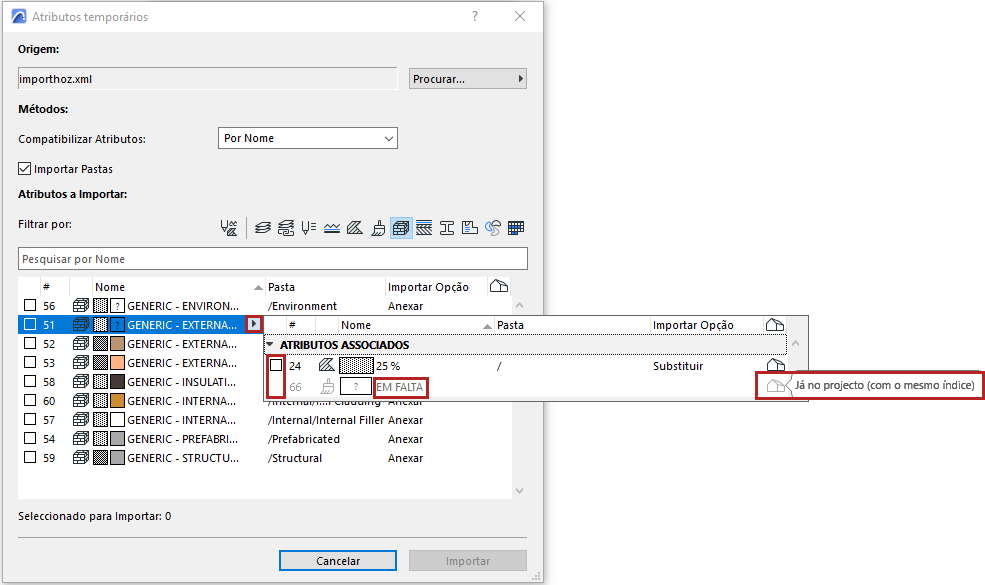The height and width of the screenshot is (585, 985).
Task: Click the Substituir import option for attribute 24
Action: [x=677, y=366]
